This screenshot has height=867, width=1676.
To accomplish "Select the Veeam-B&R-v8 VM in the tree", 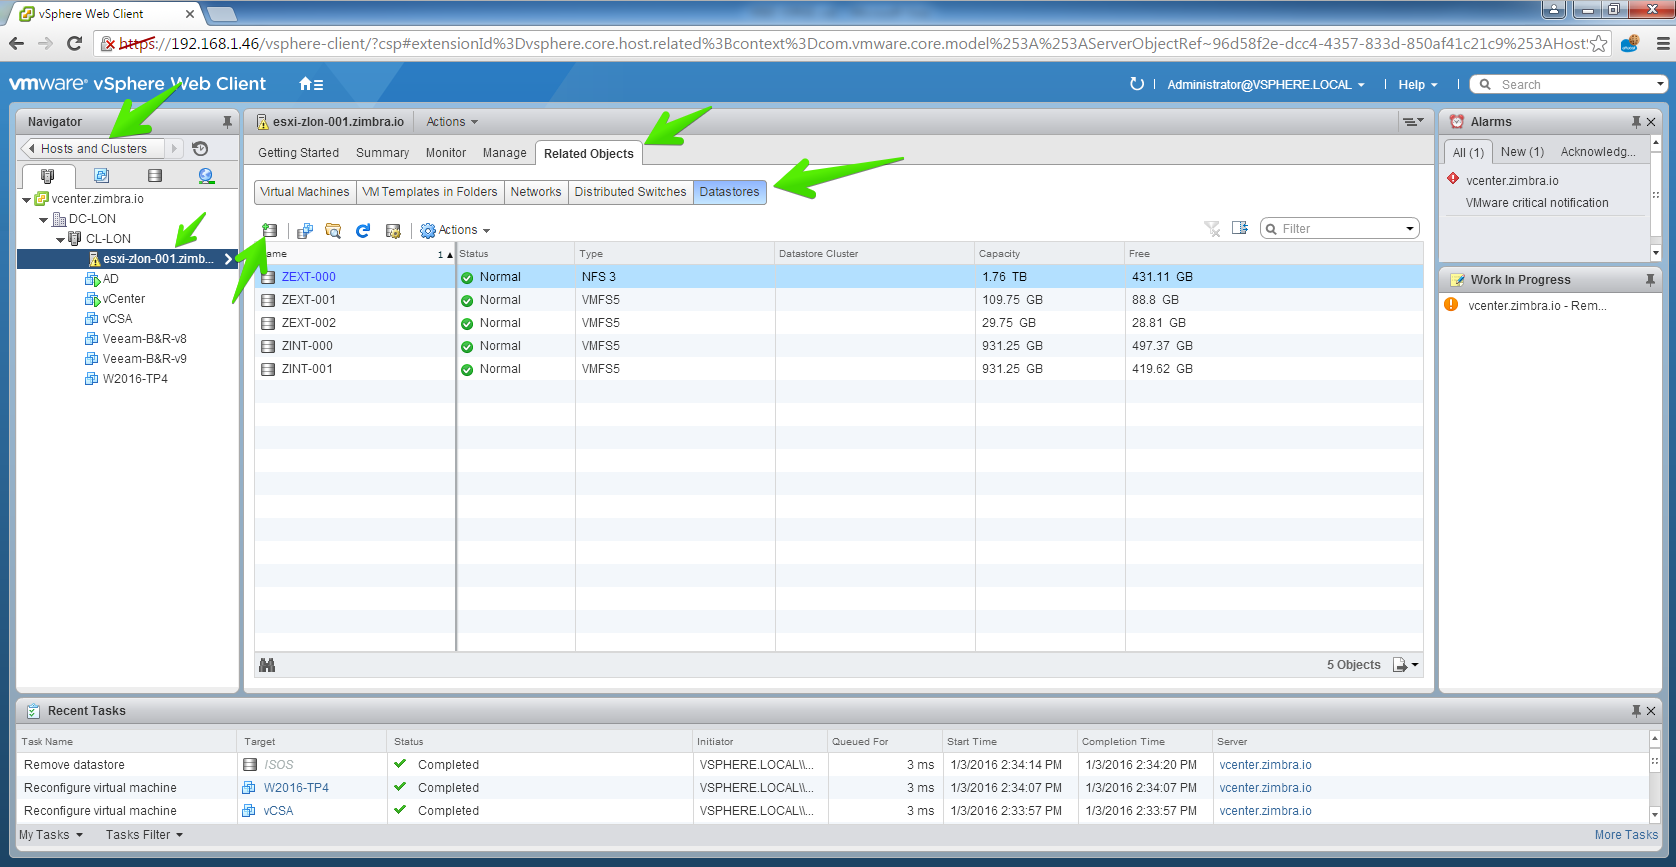I will point(144,339).
